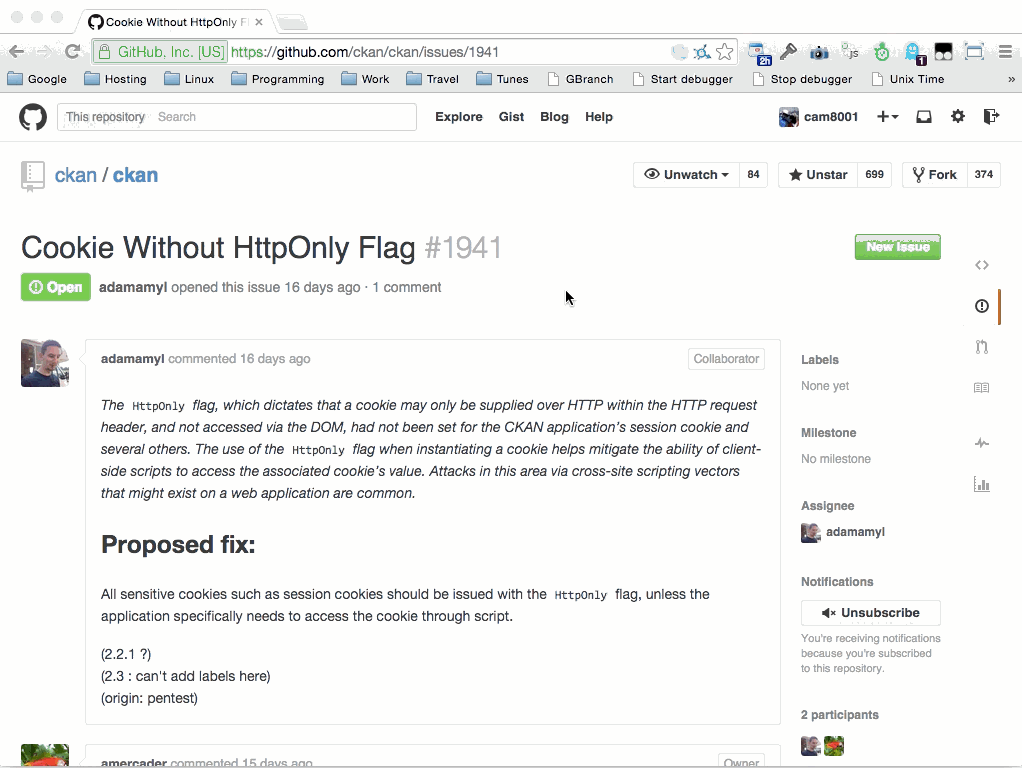Close the Cookie Without HttpOnly tab
Screen dimensions: 1022x768
pos(259,22)
